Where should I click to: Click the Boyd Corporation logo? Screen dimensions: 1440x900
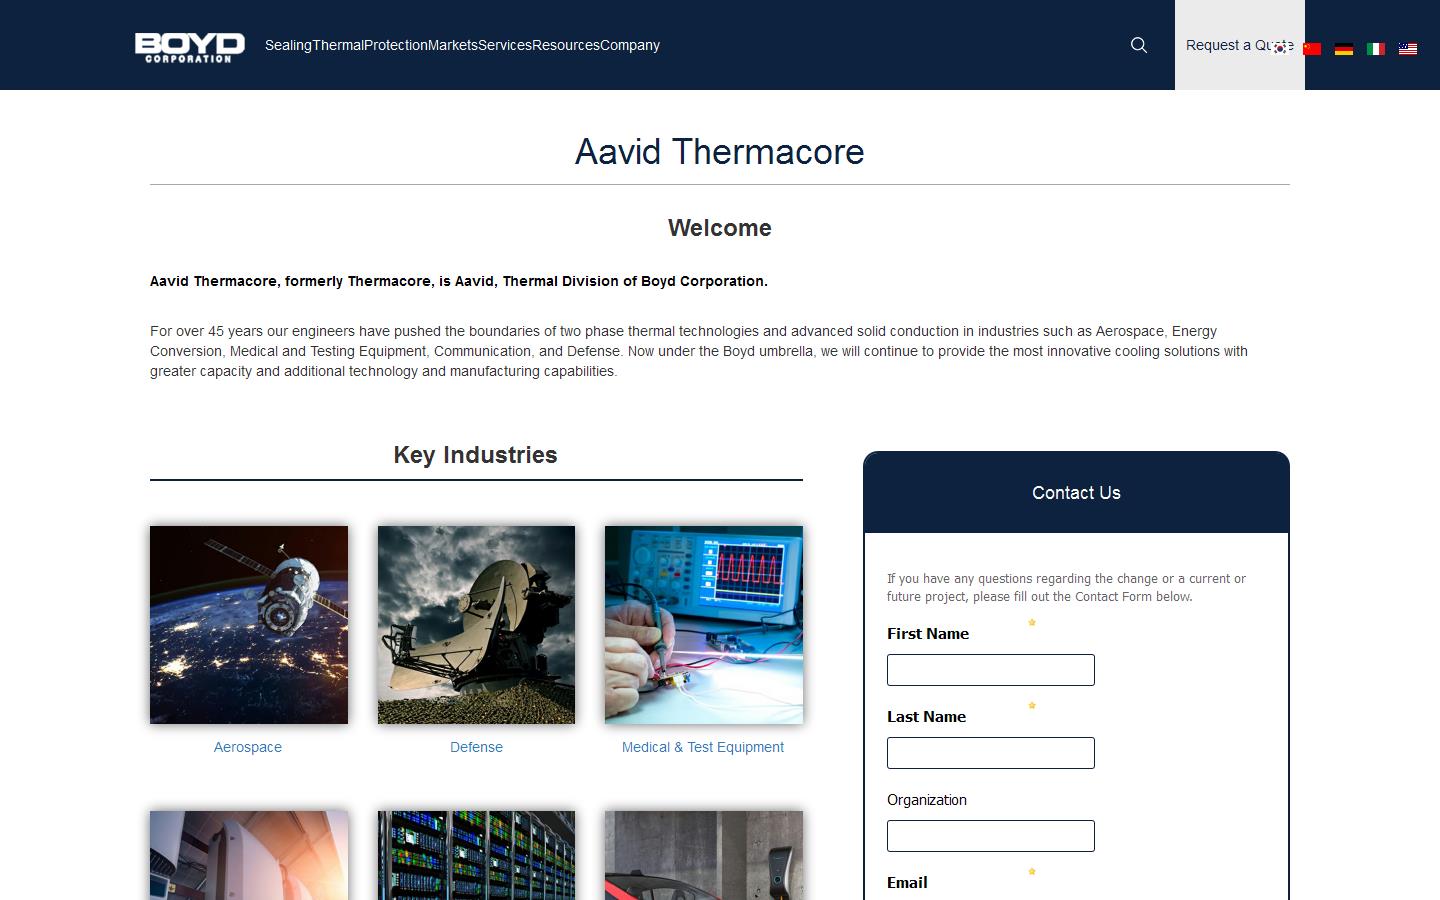pos(189,45)
